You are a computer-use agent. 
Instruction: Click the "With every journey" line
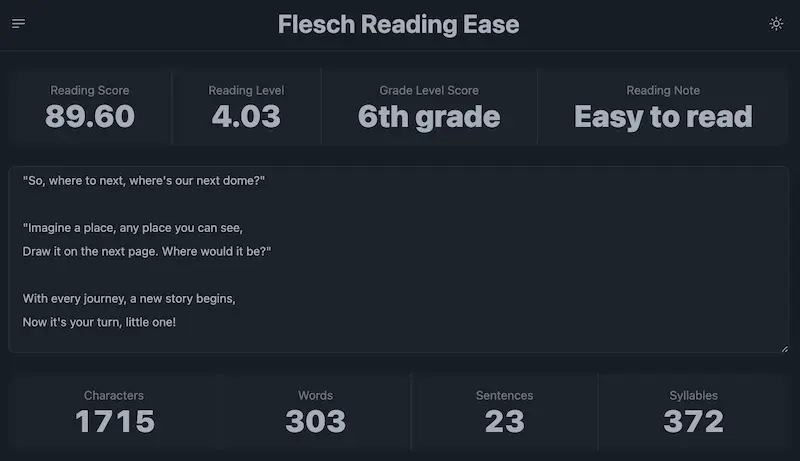[129, 299]
